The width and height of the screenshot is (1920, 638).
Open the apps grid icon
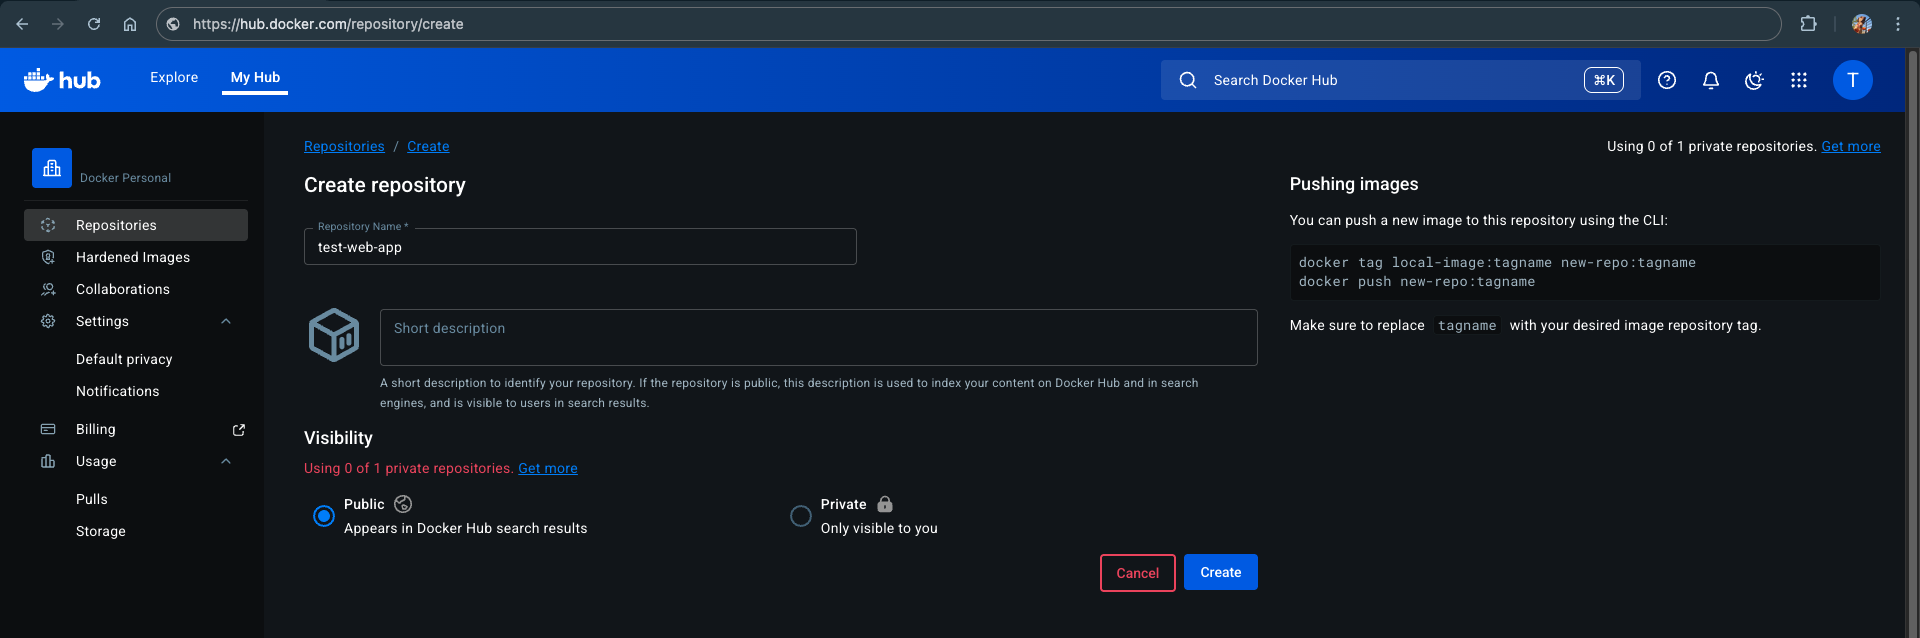(1799, 80)
